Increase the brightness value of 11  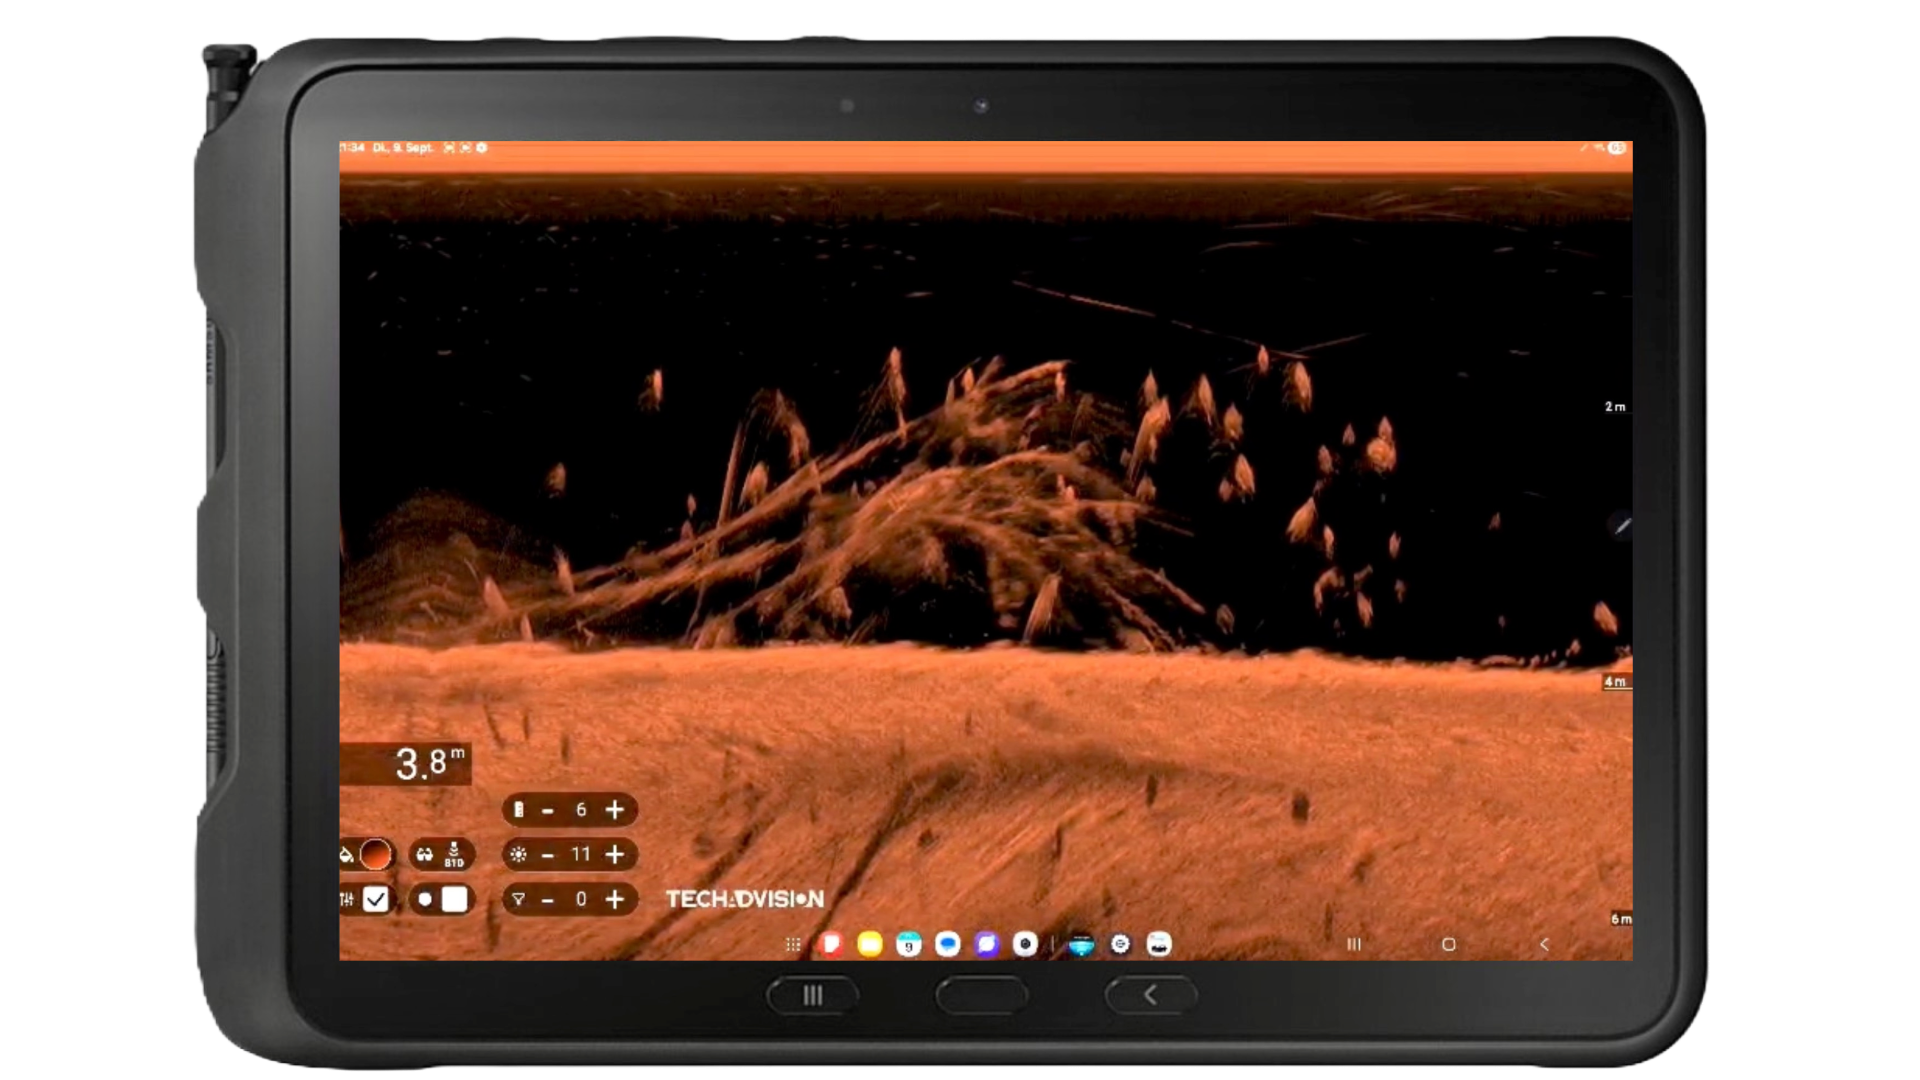(615, 855)
